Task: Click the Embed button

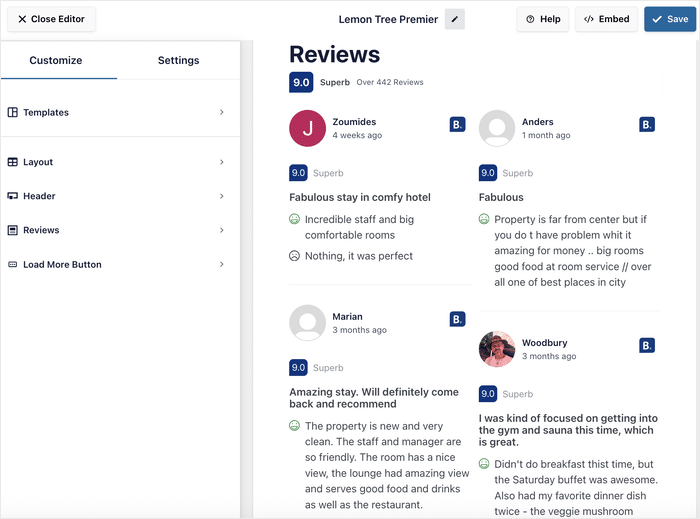Action: point(606,19)
